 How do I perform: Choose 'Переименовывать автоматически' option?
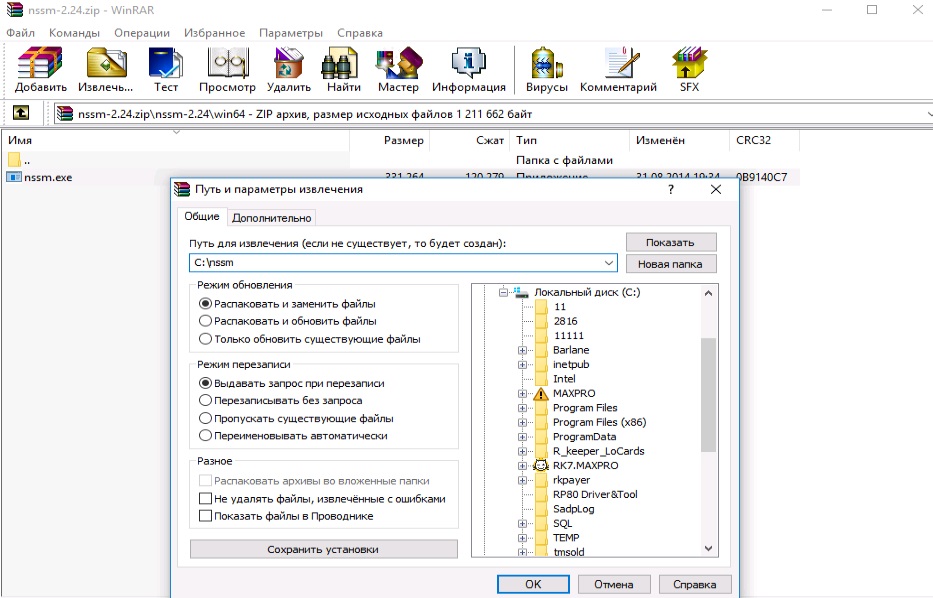point(205,435)
